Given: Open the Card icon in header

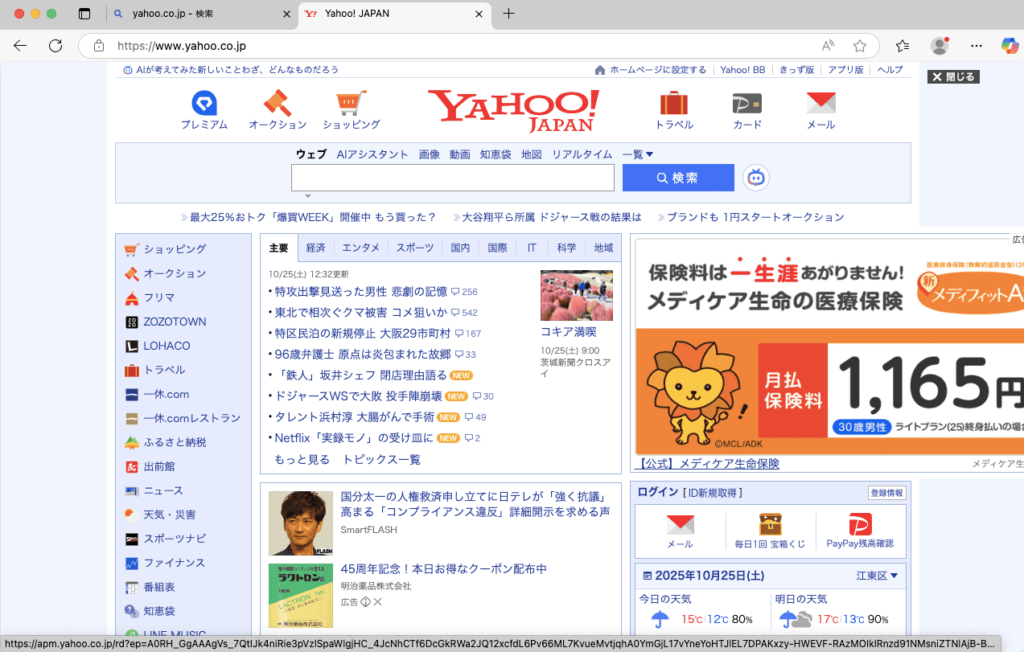Looking at the screenshot, I should click(747, 103).
